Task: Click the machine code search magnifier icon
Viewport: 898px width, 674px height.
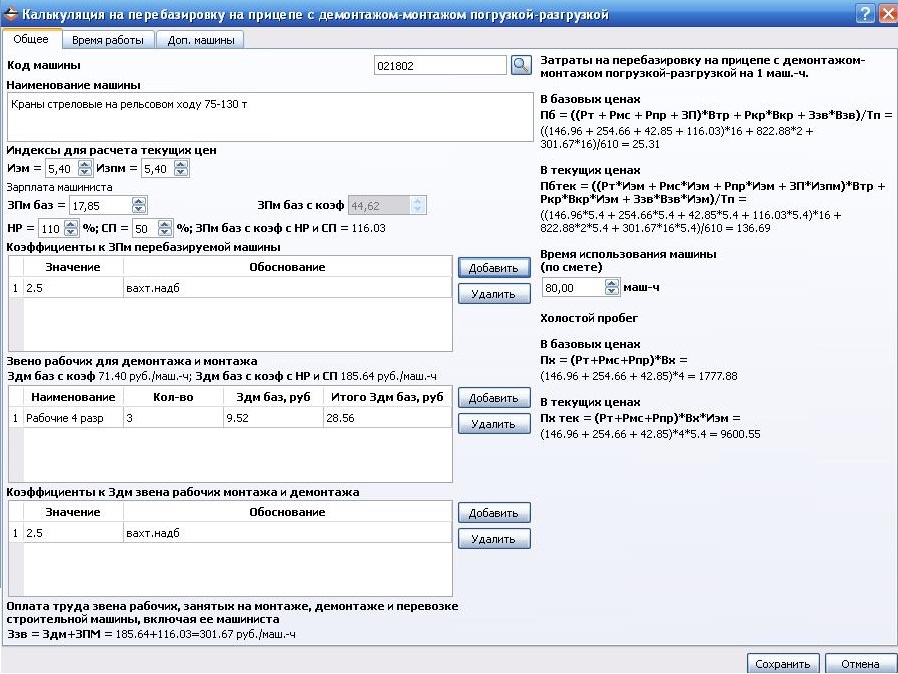Action: coord(521,65)
